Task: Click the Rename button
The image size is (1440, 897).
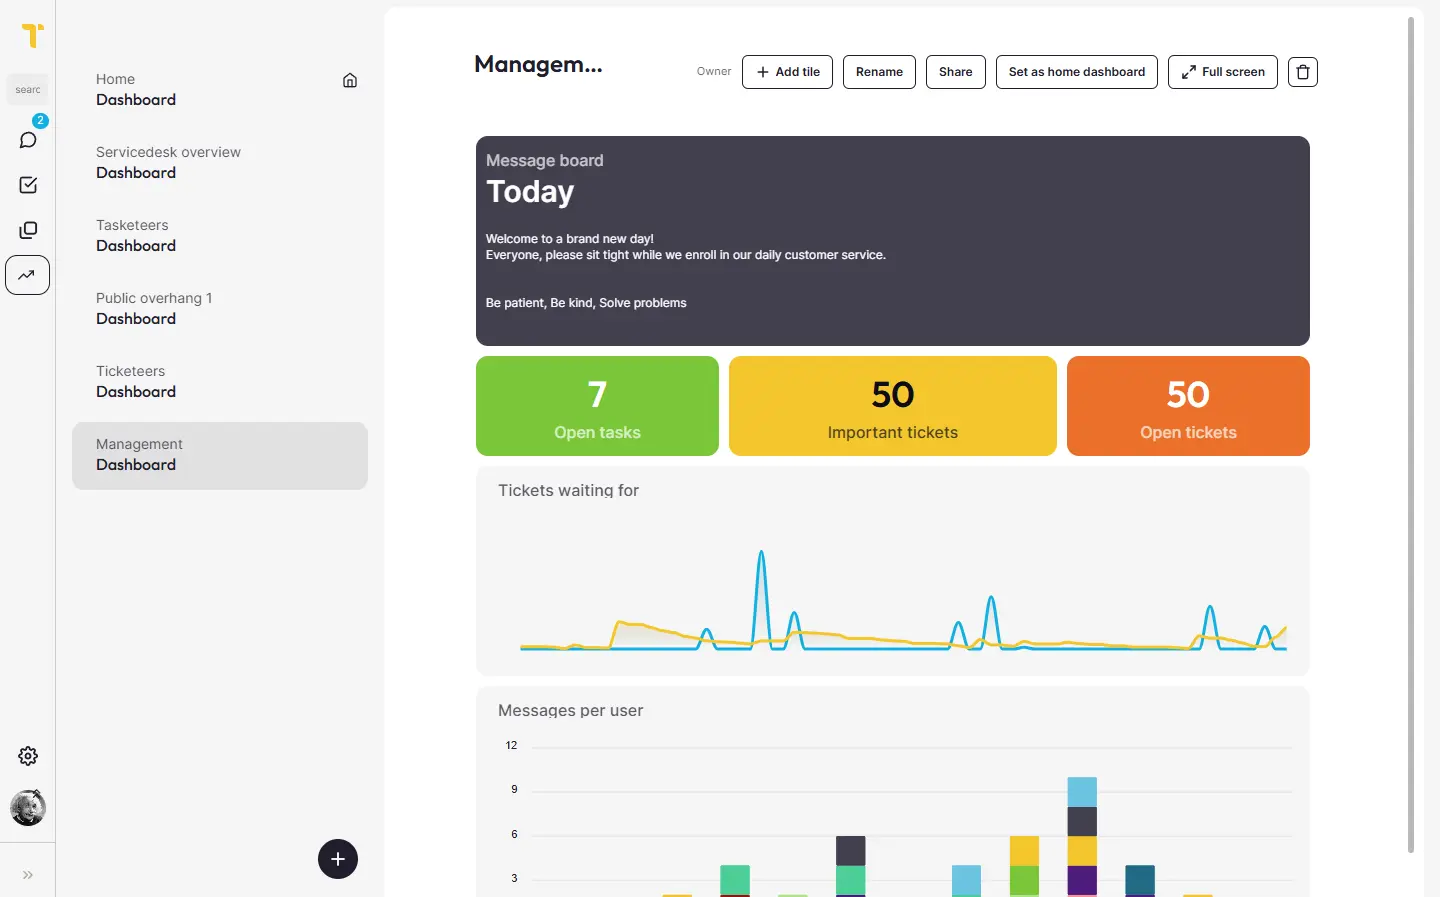Action: 879,72
